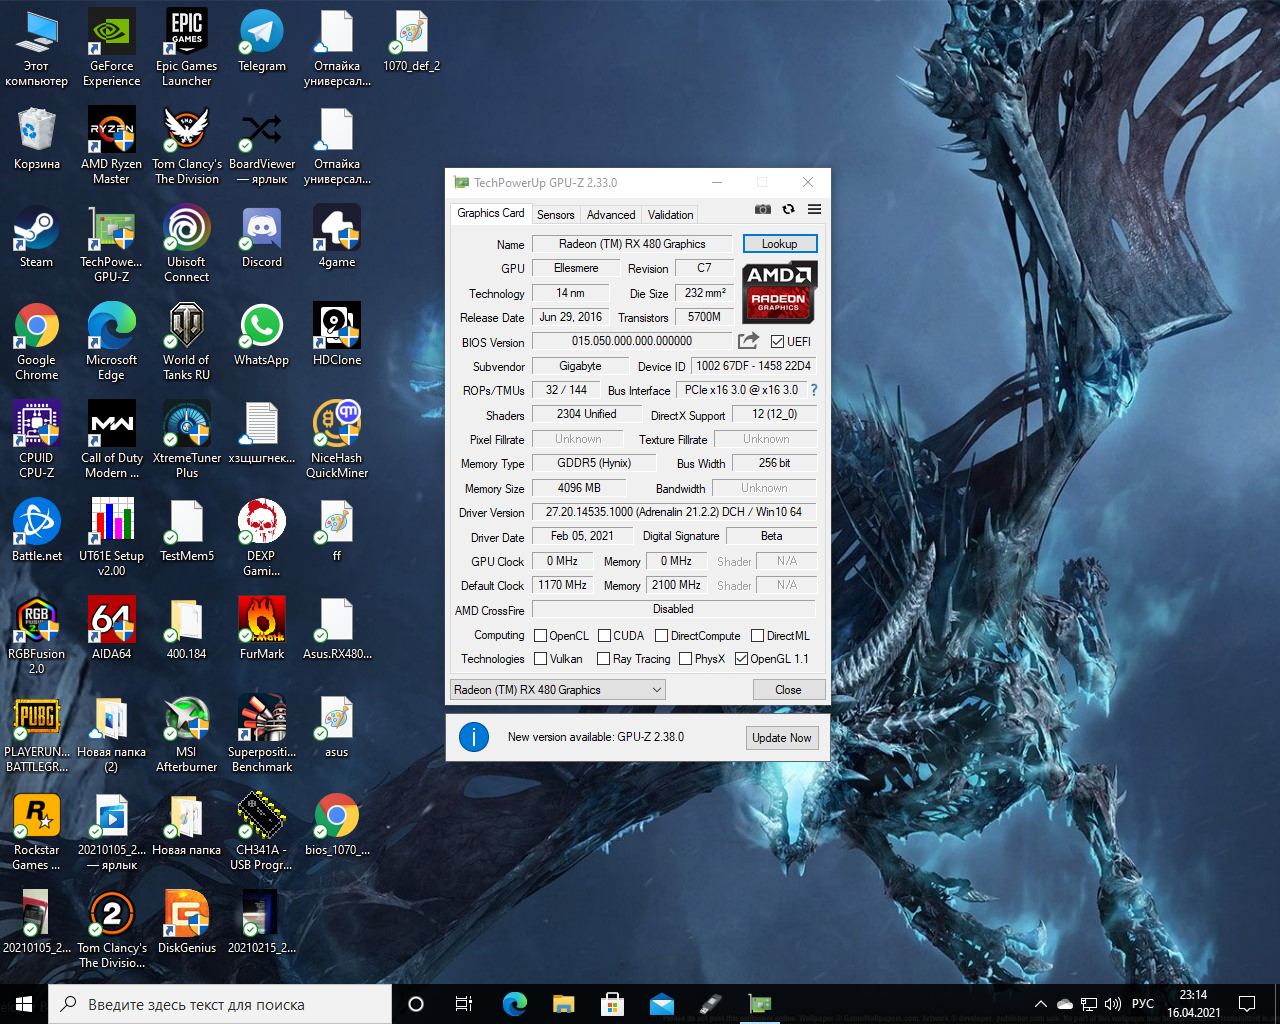This screenshot has height=1024, width=1280.
Task: Switch to the Sensors tab
Action: (555, 215)
